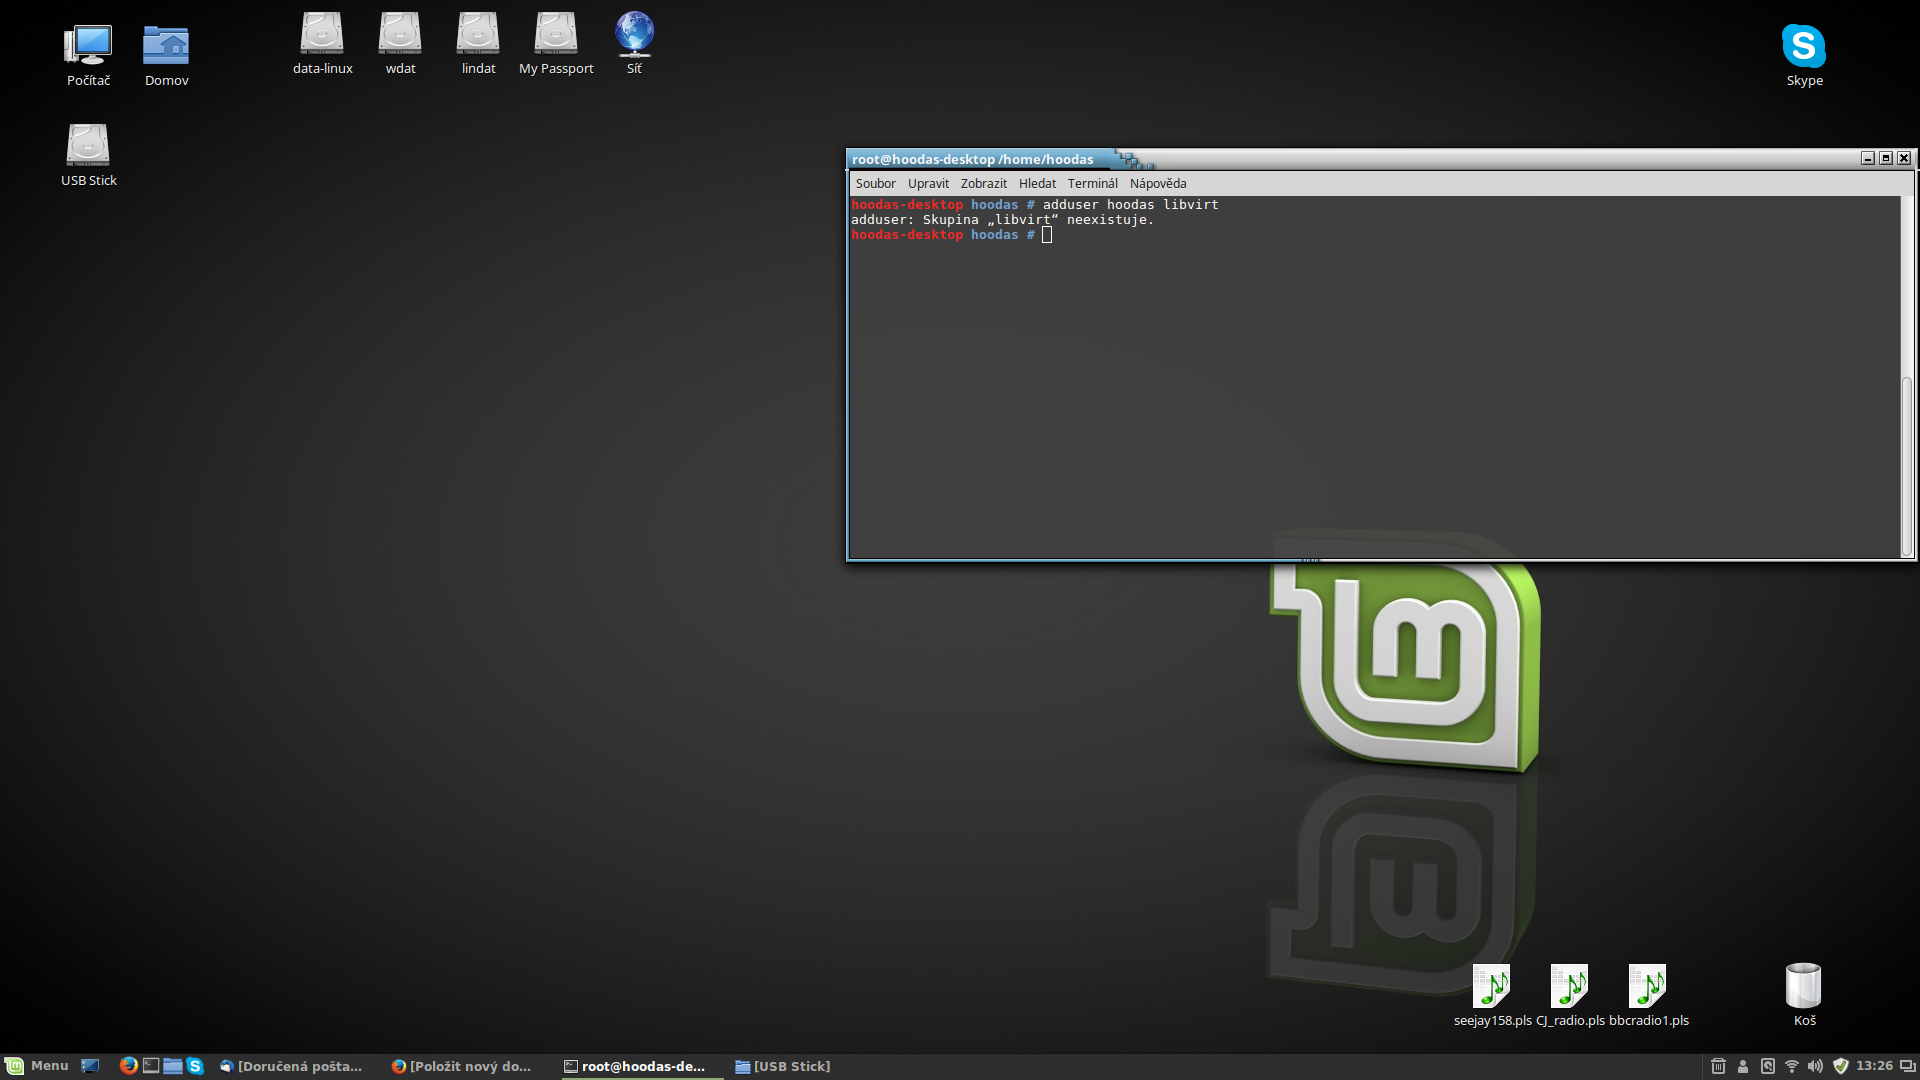The width and height of the screenshot is (1920, 1080).
Task: Launch terminal from the panel launcher
Action: click(151, 1066)
